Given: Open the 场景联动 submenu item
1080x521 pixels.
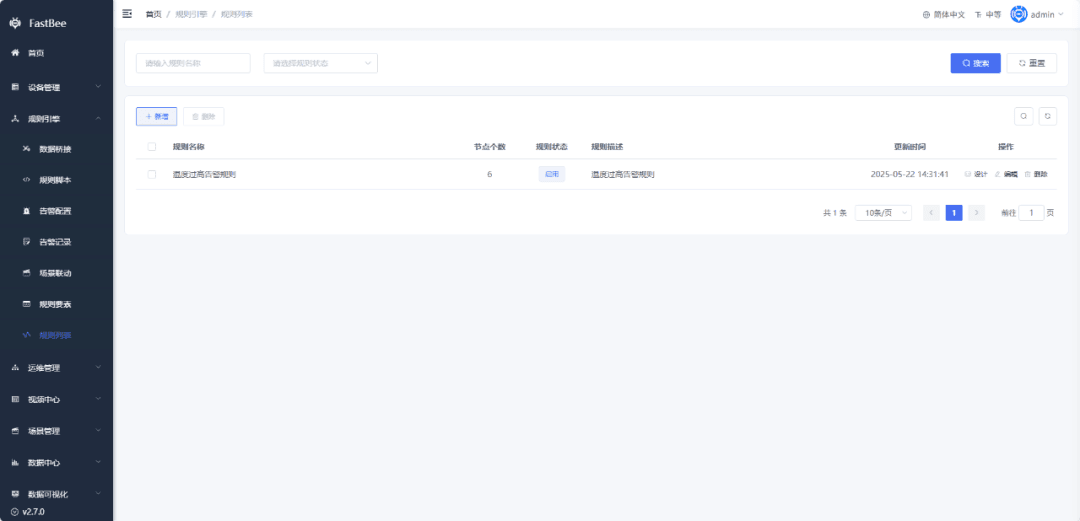Looking at the screenshot, I should coord(56,273).
